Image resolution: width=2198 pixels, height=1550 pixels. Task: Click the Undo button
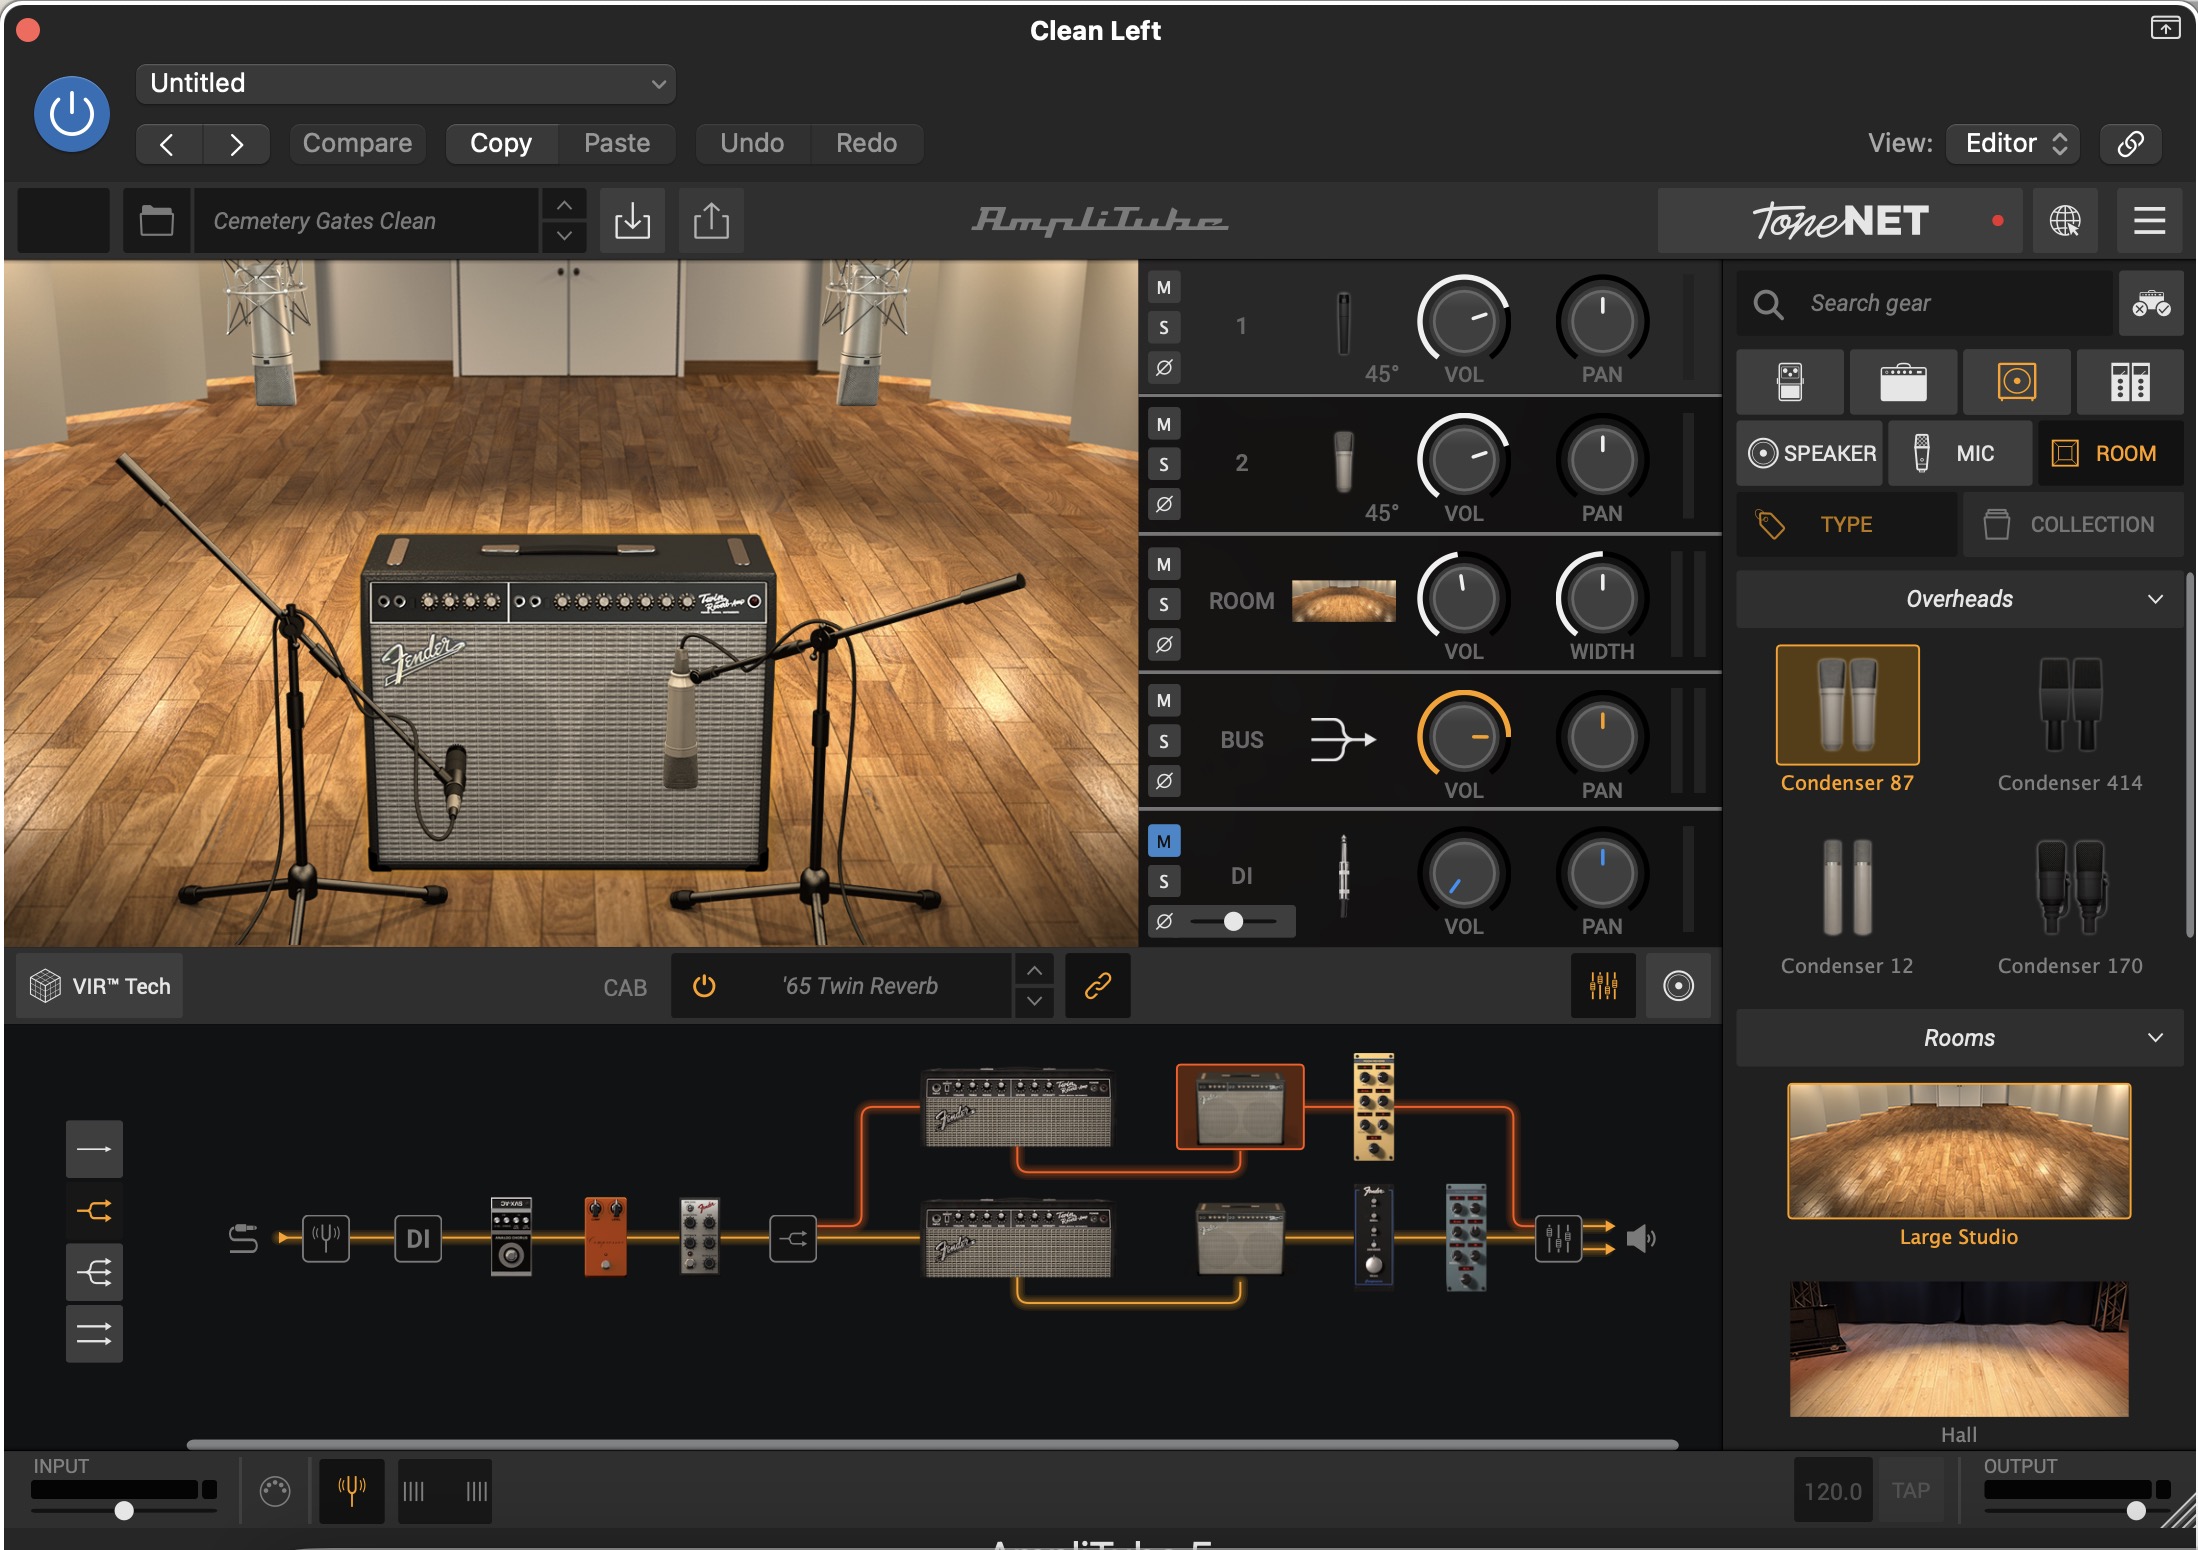click(x=752, y=143)
